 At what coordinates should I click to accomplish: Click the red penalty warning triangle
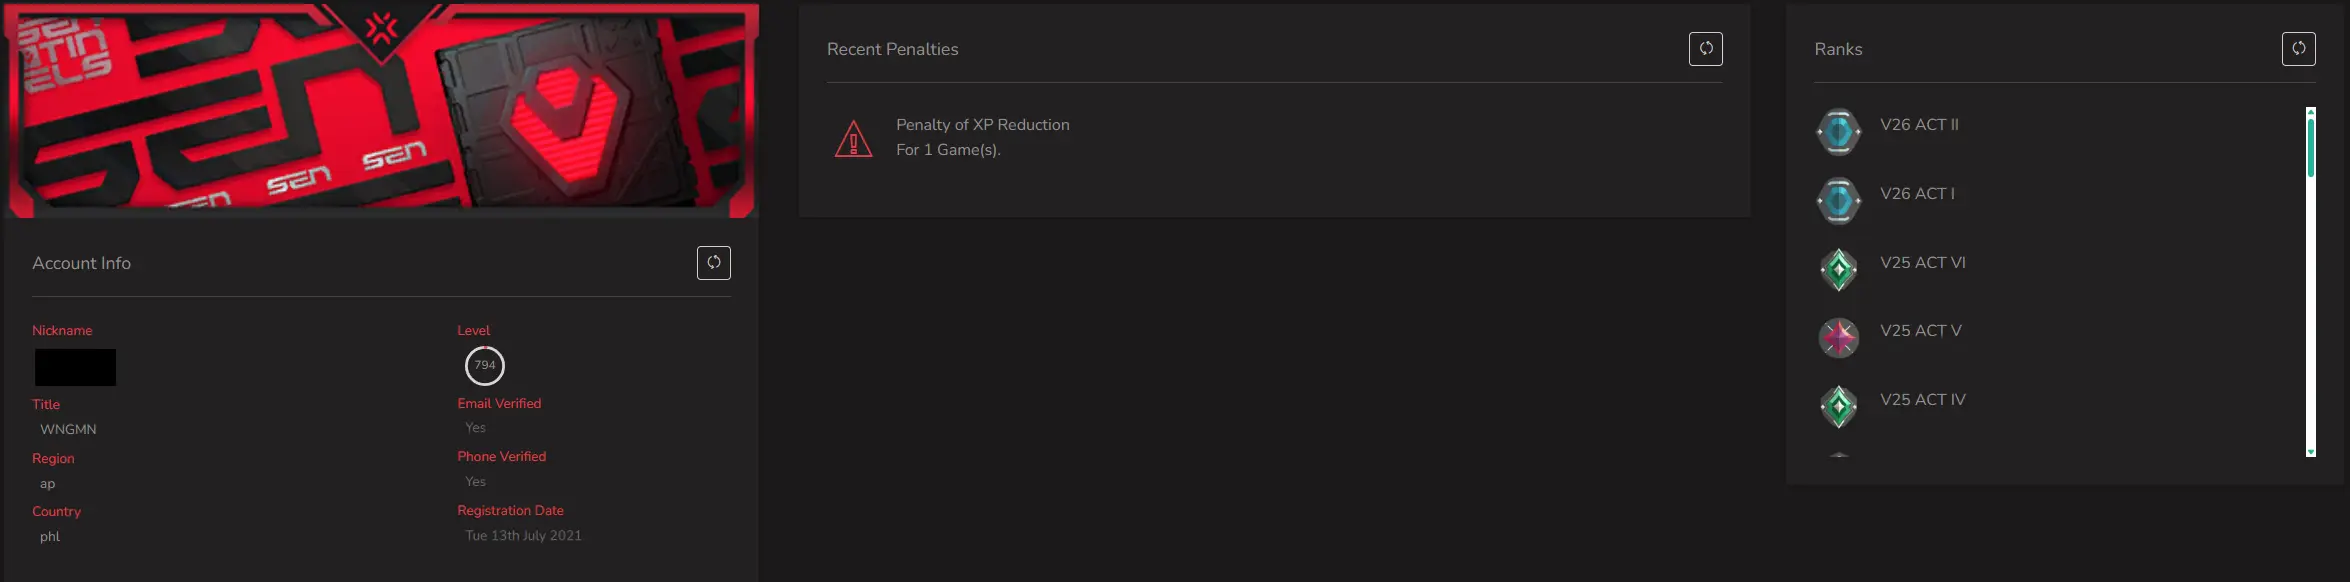(853, 139)
